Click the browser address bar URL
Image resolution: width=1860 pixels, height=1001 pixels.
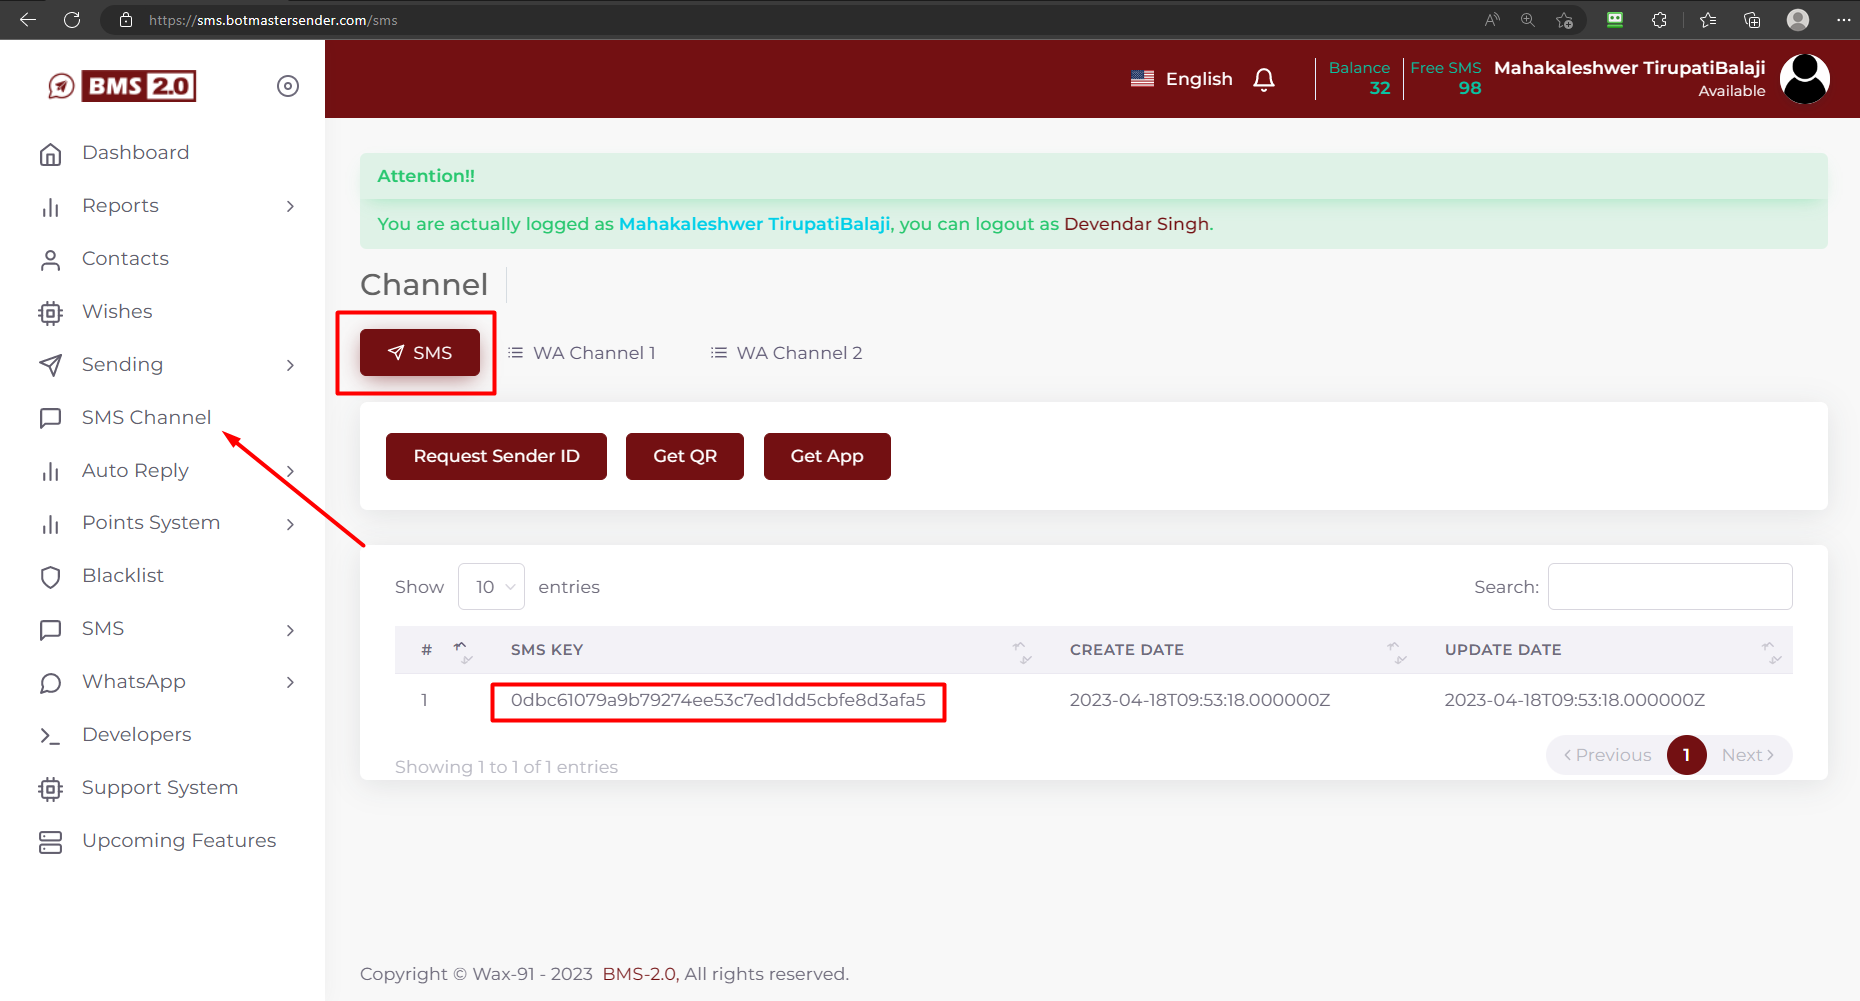(272, 20)
